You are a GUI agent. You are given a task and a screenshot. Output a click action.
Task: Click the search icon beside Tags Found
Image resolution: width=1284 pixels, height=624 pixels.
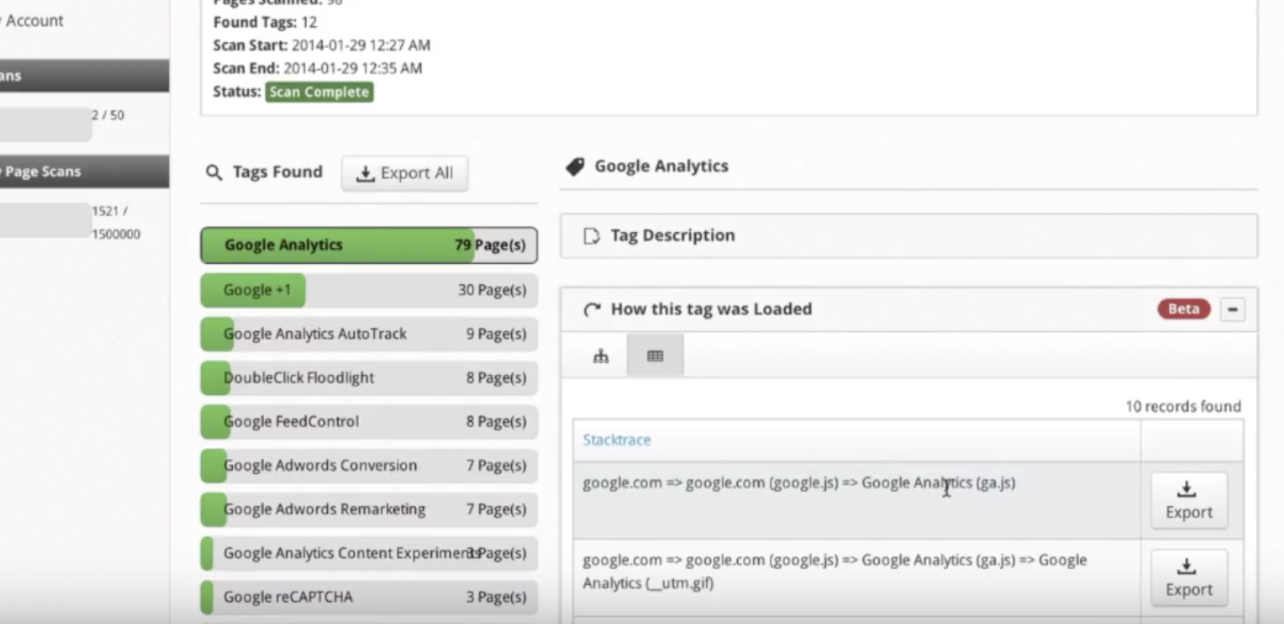click(213, 173)
